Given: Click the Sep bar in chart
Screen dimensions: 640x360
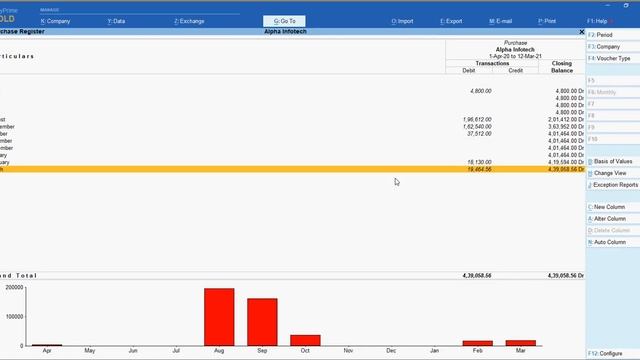Looking at the screenshot, I should point(262,322).
